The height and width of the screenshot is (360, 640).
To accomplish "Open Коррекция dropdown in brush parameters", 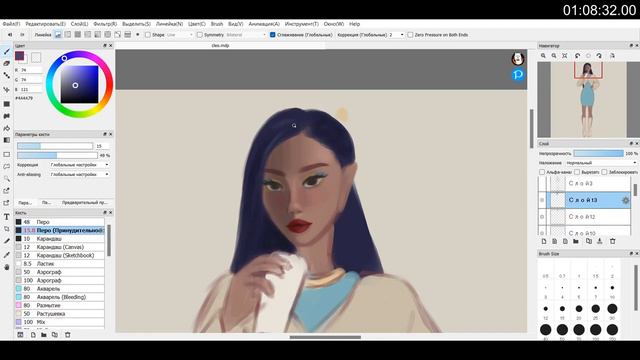I will [x=80, y=165].
